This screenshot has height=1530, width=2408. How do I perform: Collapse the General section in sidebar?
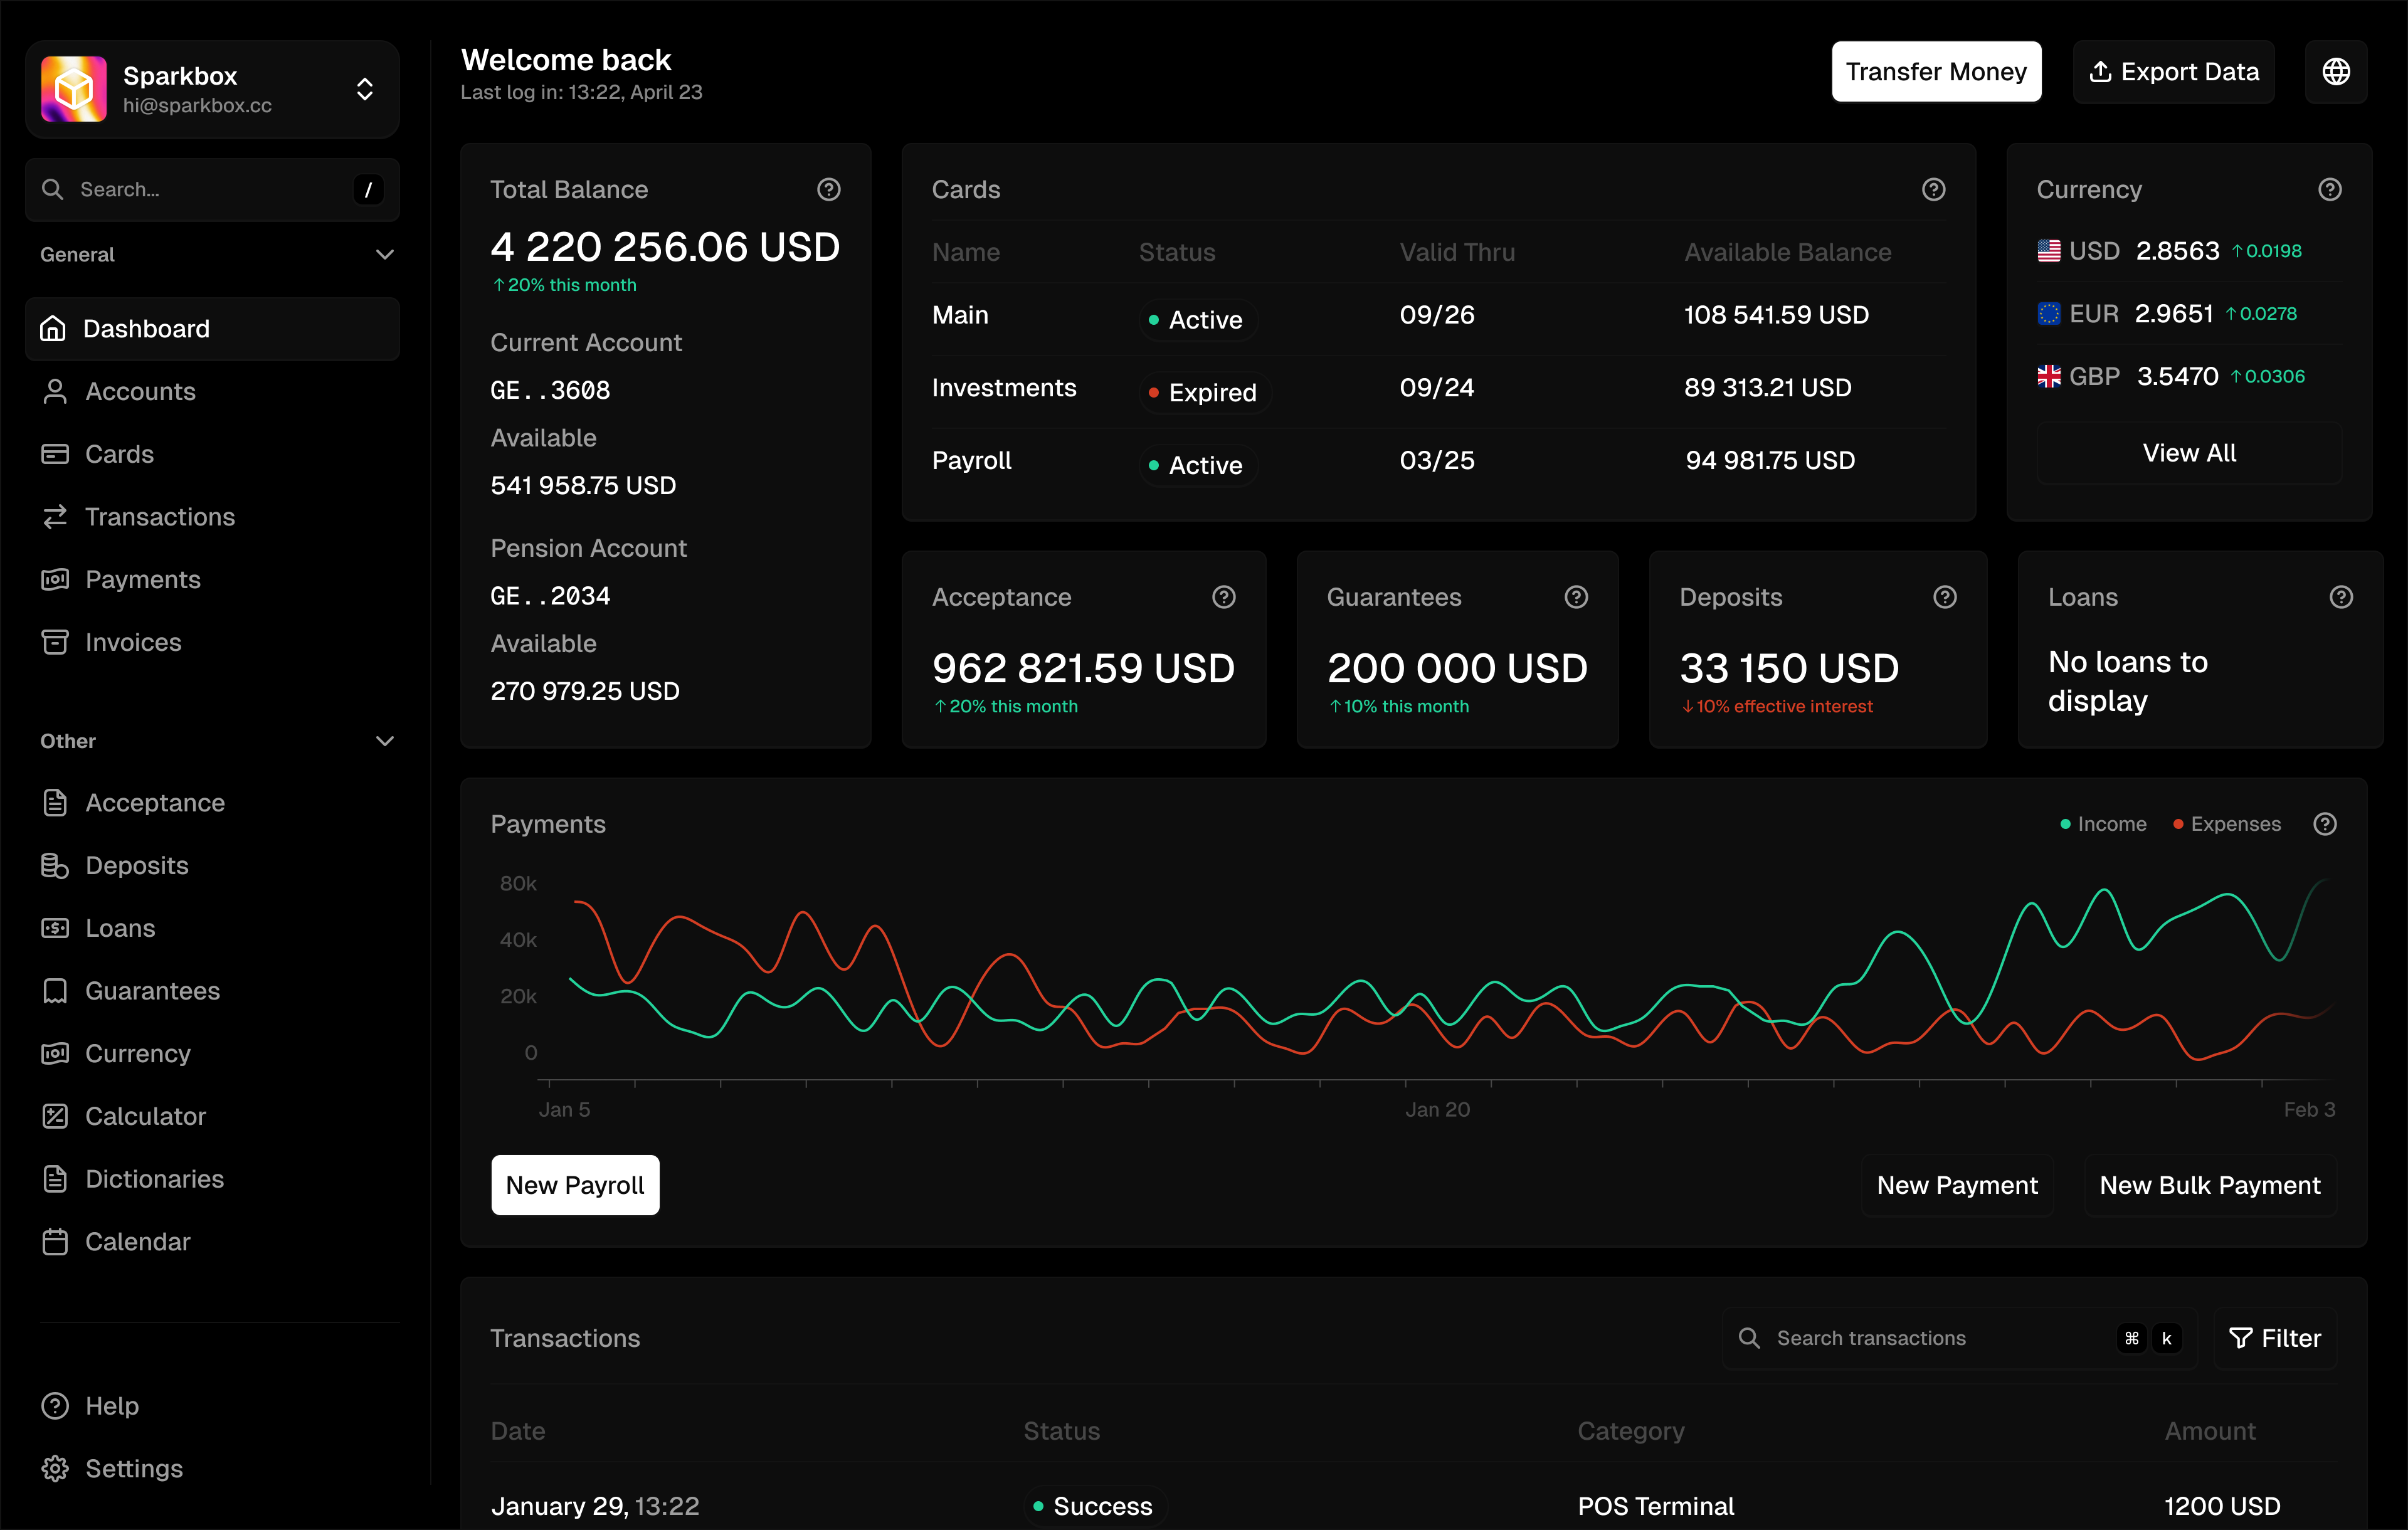click(385, 254)
